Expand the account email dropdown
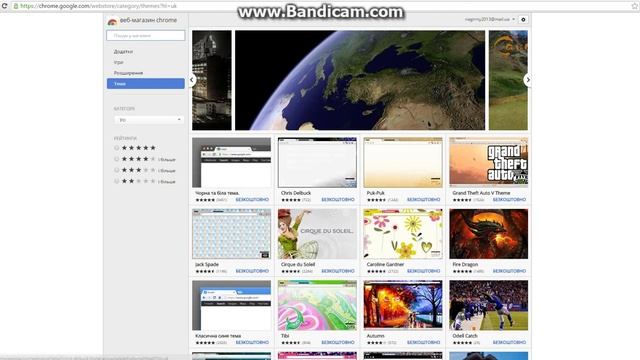Screen dimensions: 640x360 [x=489, y=20]
